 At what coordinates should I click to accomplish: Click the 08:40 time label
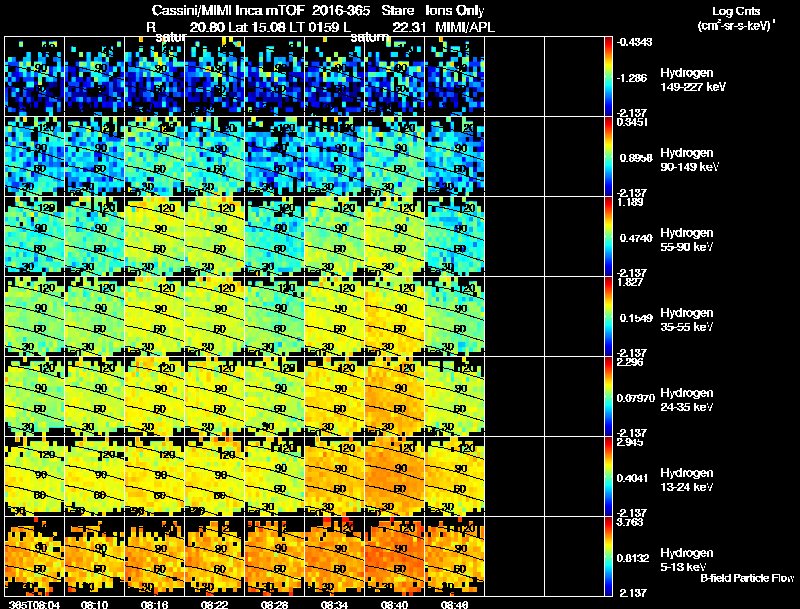point(394,605)
